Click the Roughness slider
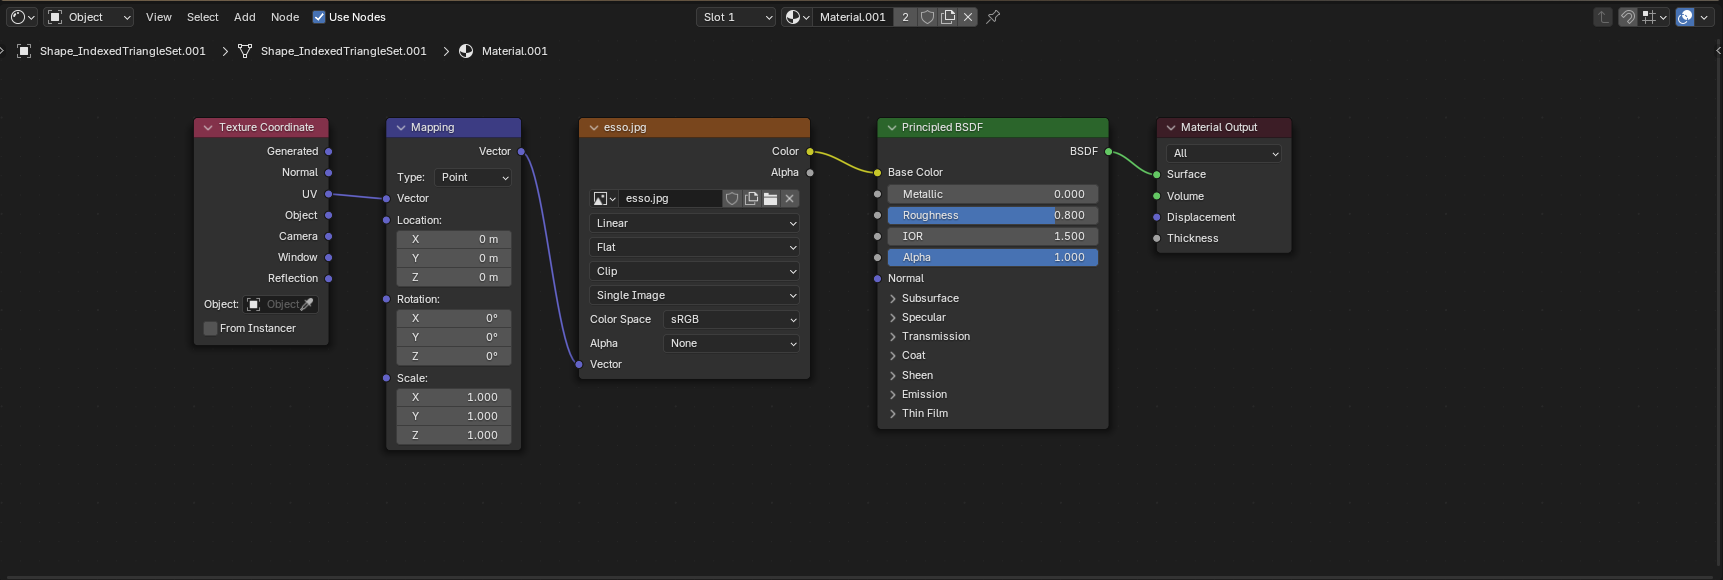Viewport: 1723px width, 580px height. [993, 215]
